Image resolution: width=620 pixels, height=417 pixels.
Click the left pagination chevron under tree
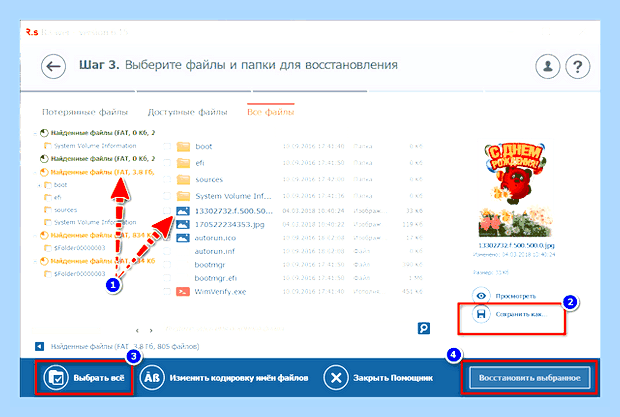pyautogui.click(x=137, y=330)
